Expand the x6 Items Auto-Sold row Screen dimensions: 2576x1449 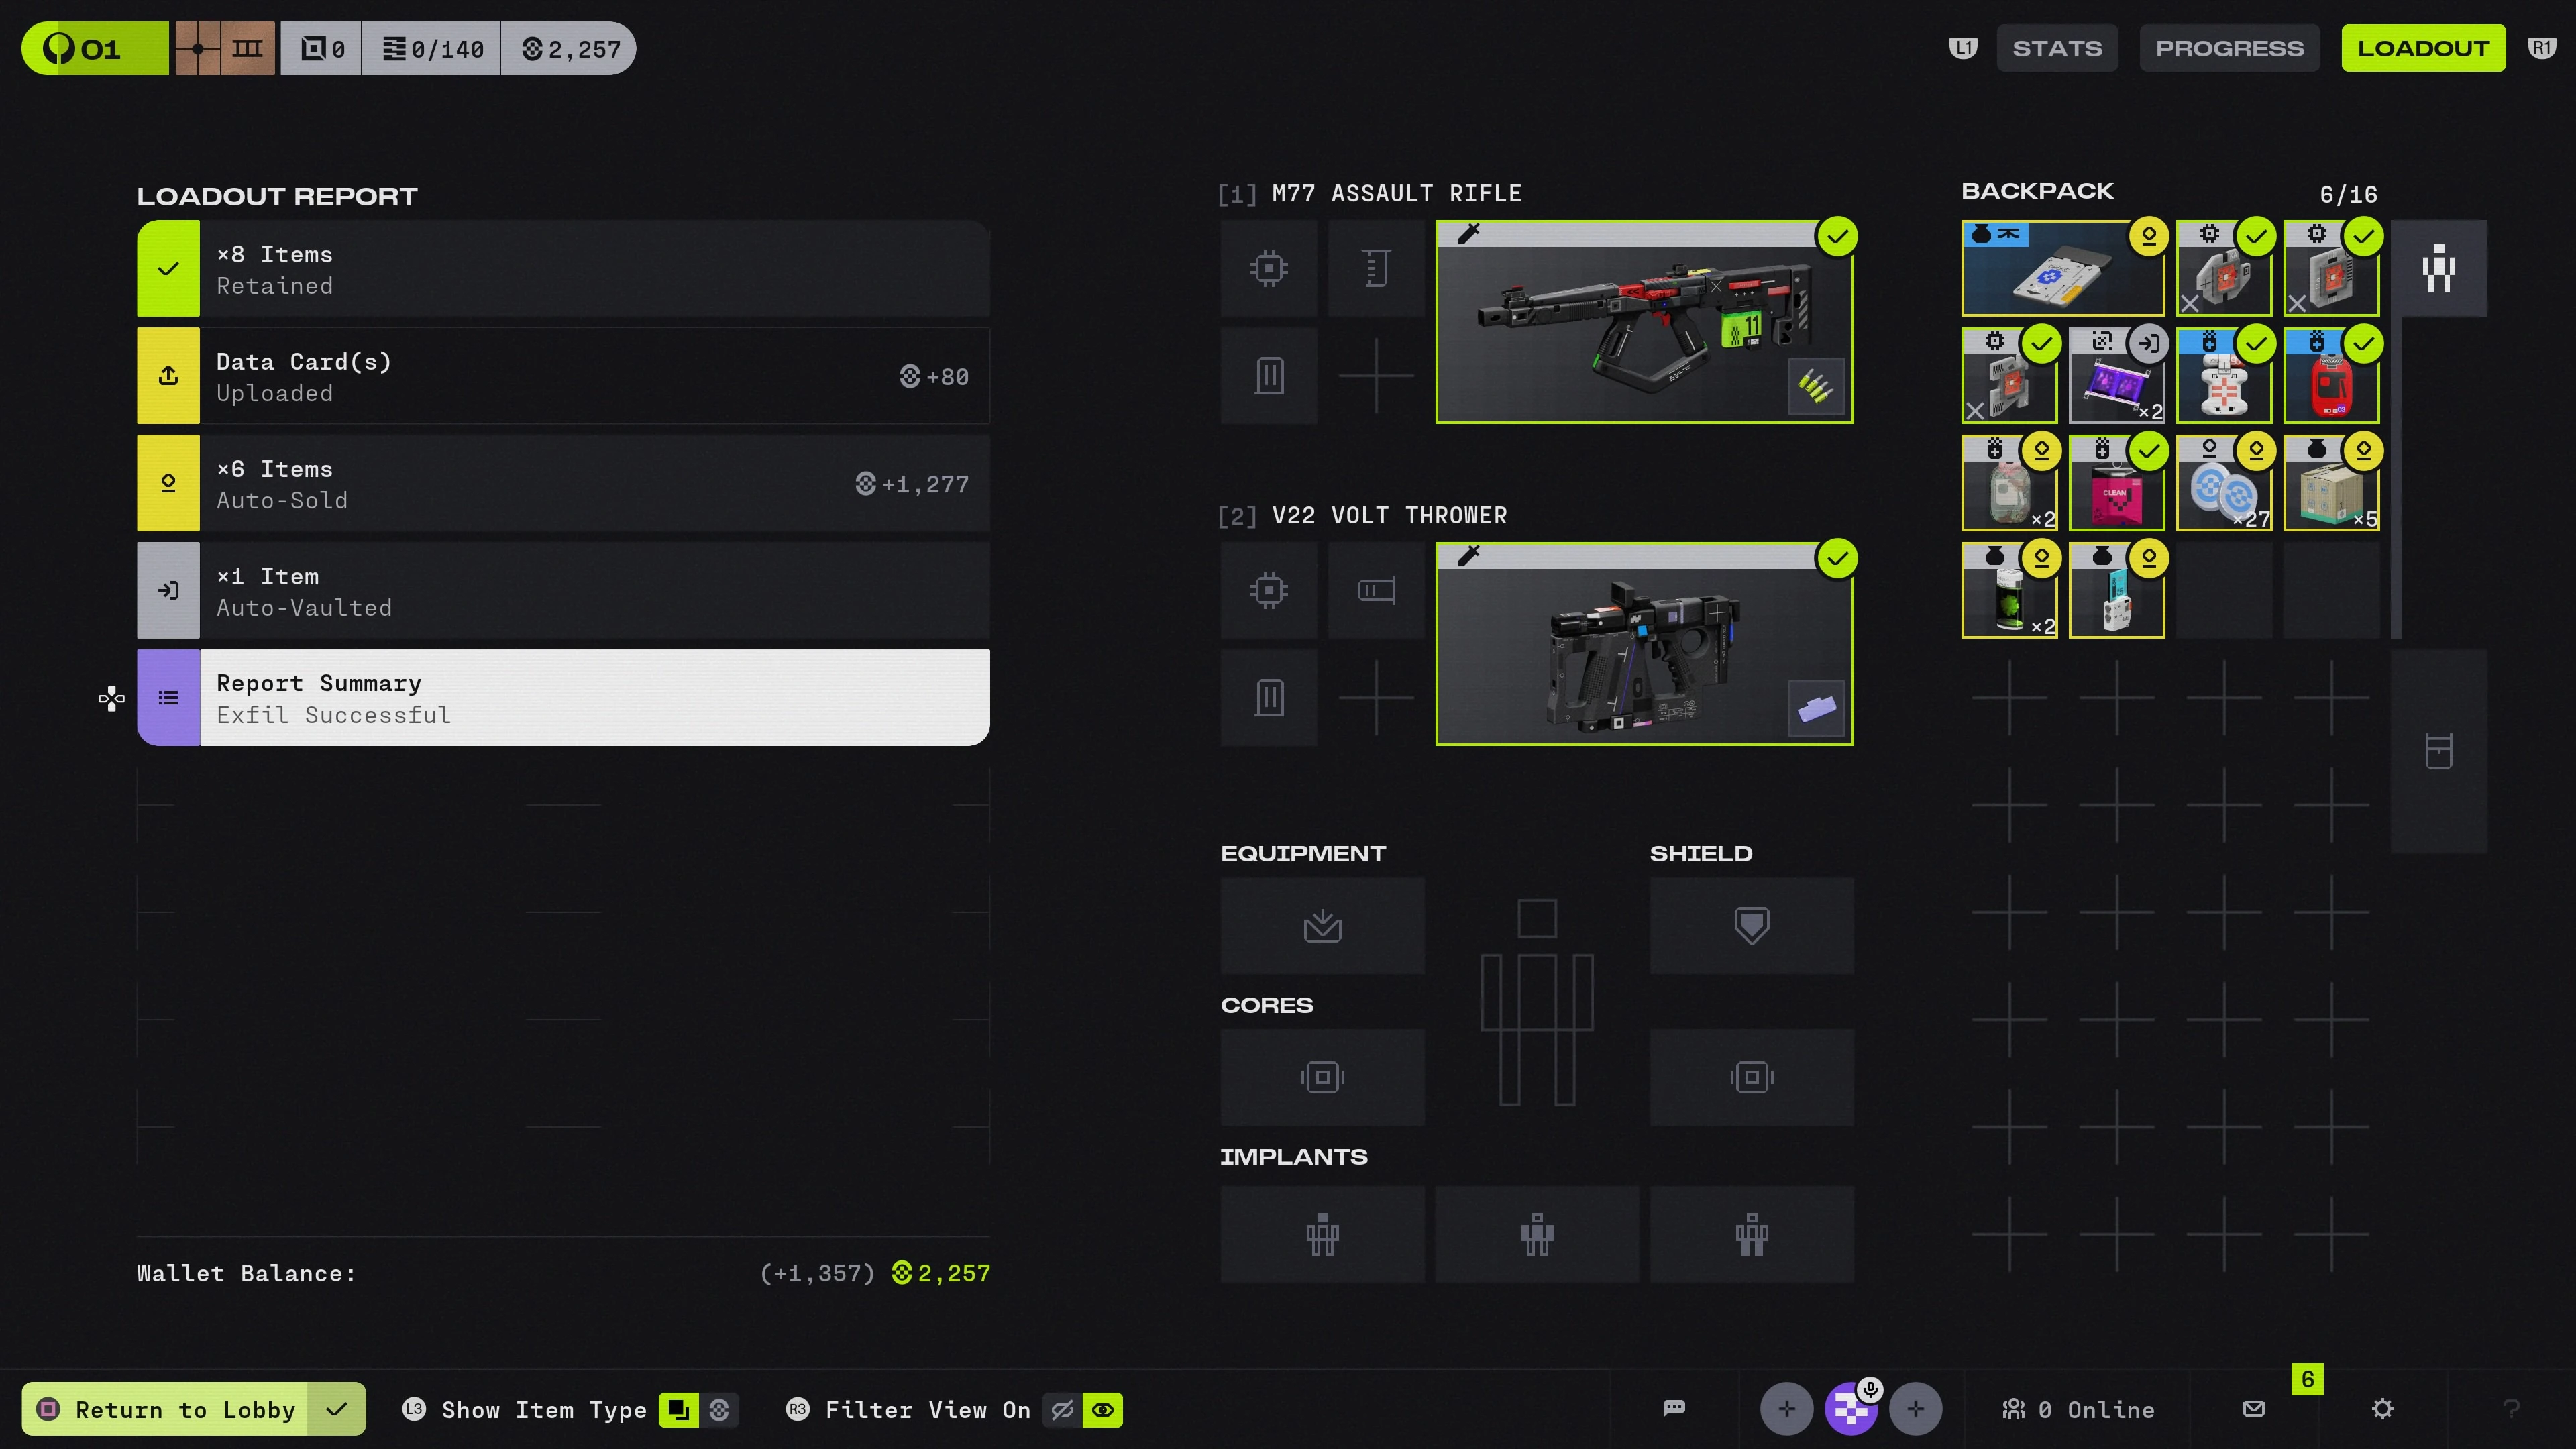563,483
